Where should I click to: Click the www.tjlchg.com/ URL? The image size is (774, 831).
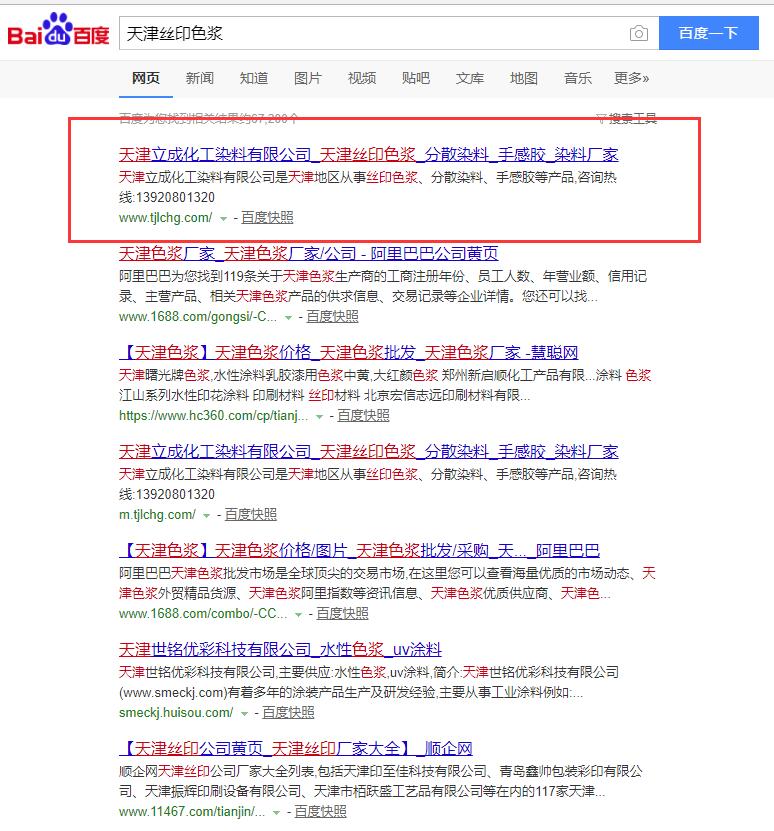coord(165,217)
